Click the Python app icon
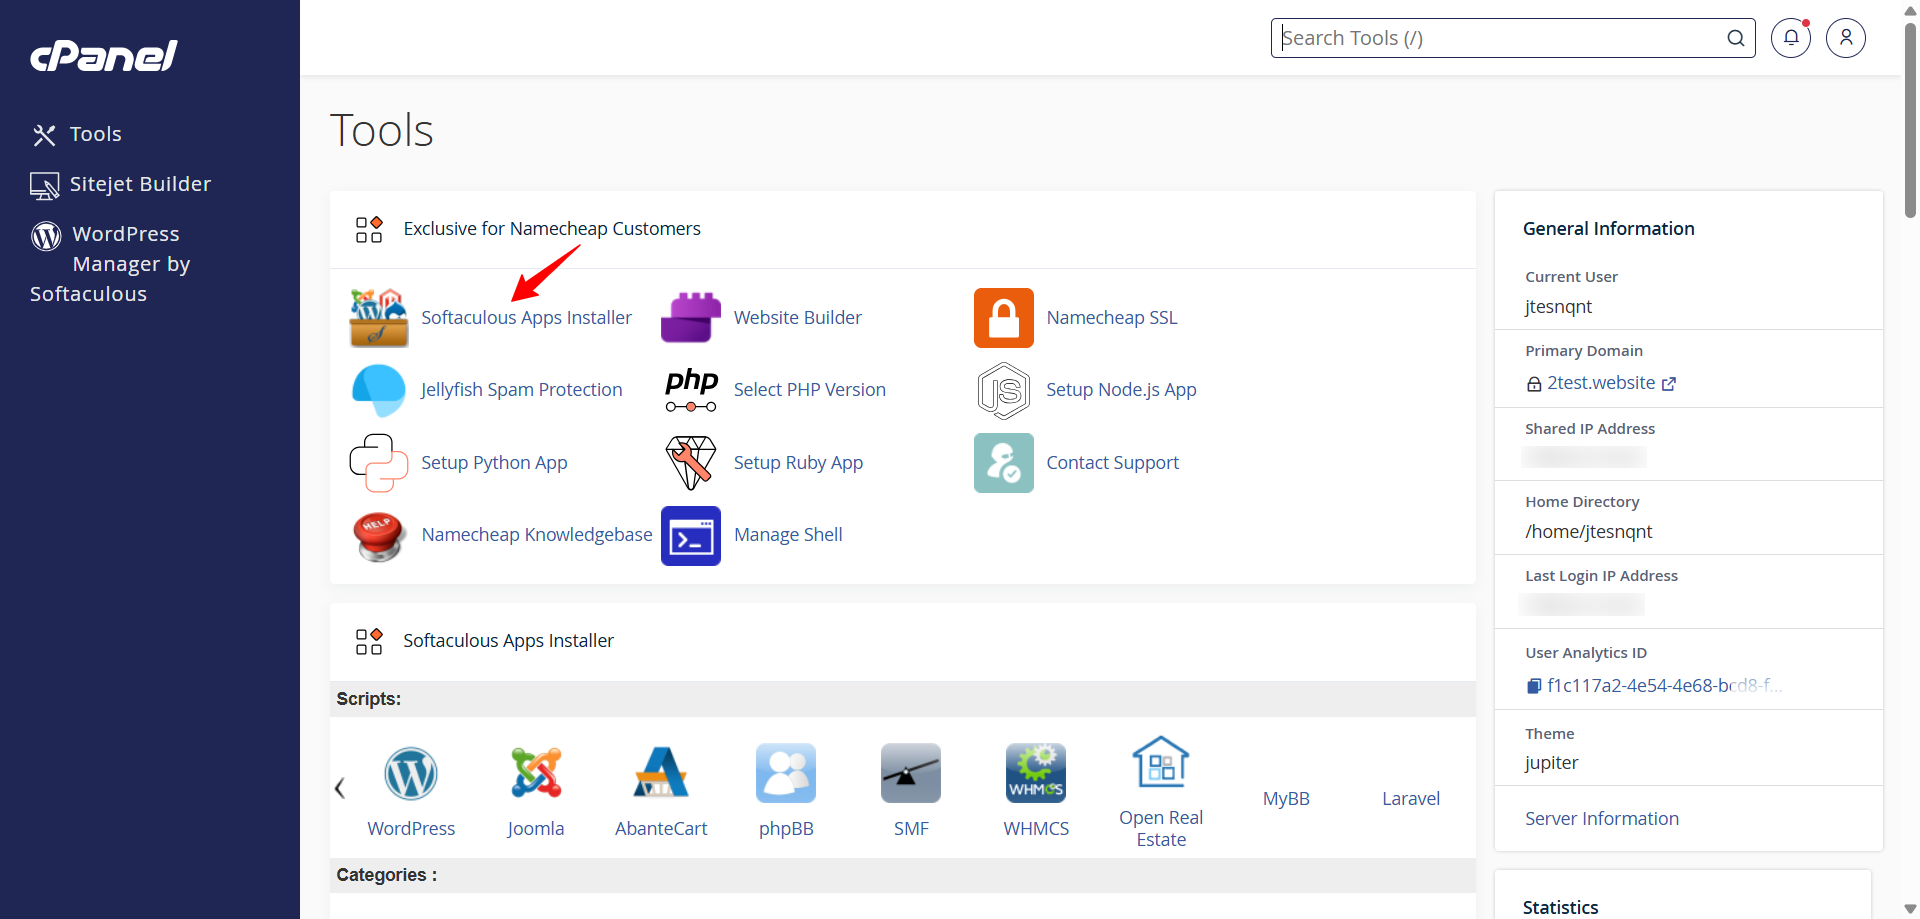 click(x=379, y=463)
